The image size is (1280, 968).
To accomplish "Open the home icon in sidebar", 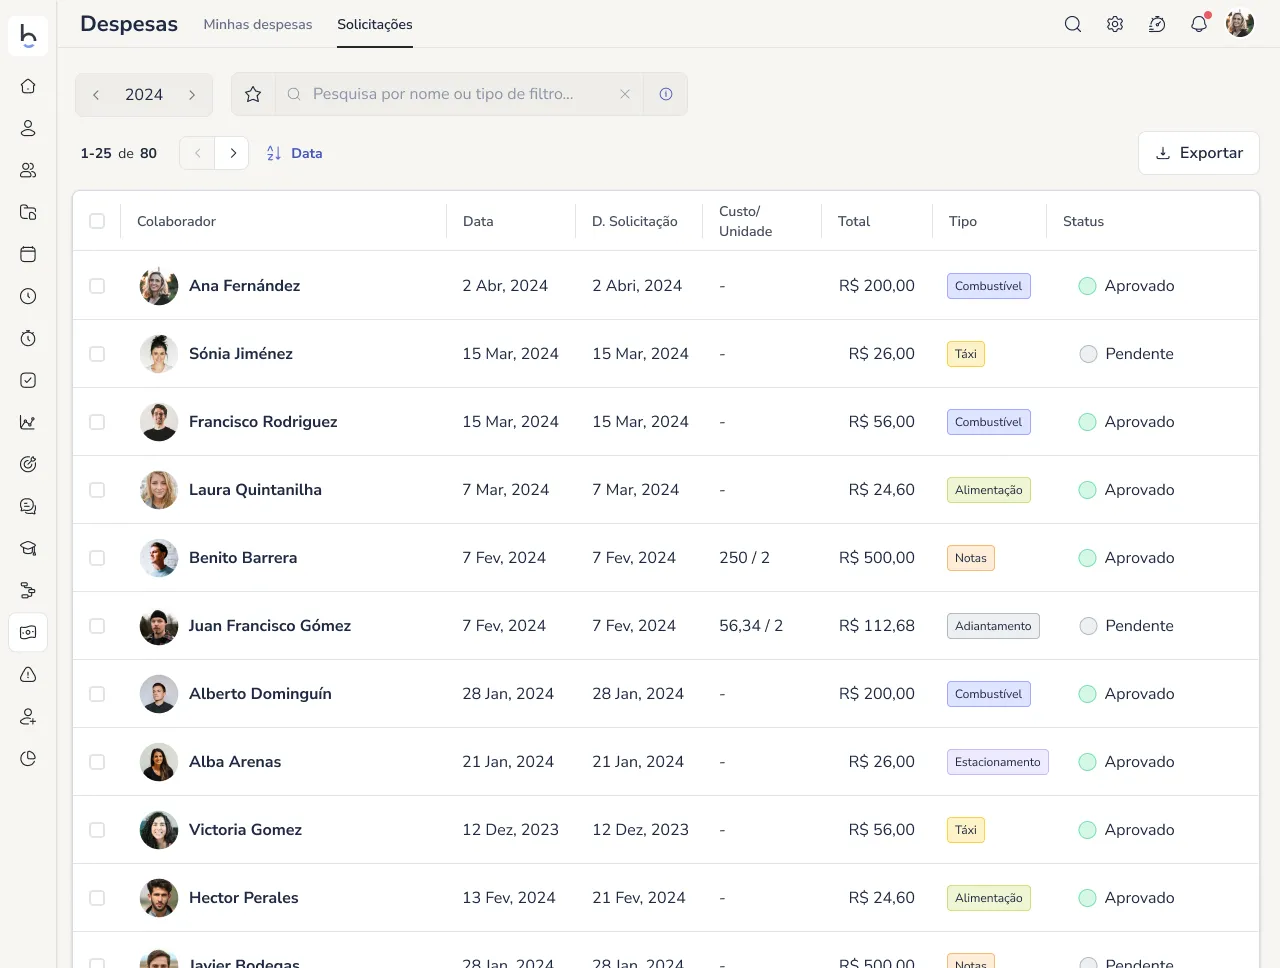I will (x=28, y=86).
